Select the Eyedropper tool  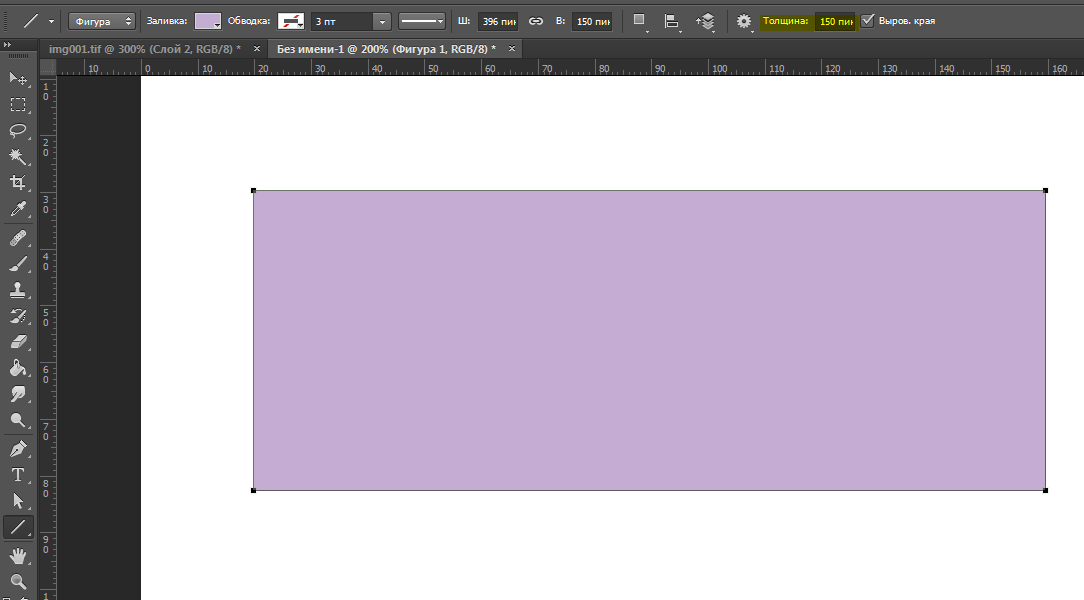[18, 209]
